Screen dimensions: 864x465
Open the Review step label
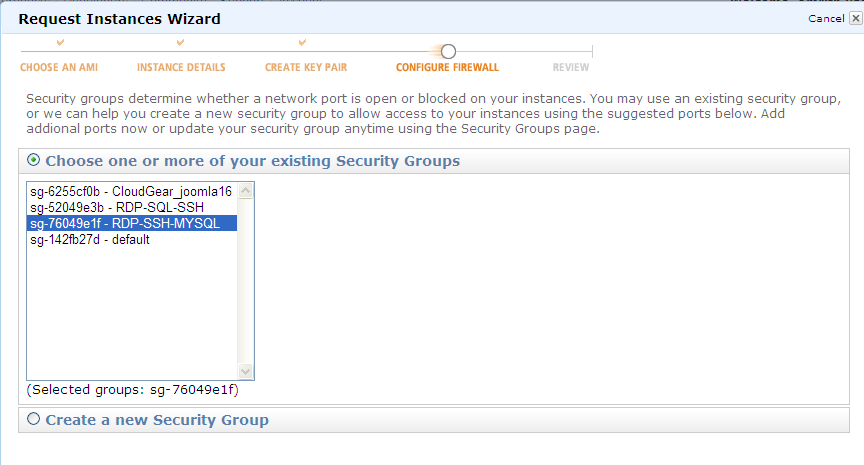(571, 67)
